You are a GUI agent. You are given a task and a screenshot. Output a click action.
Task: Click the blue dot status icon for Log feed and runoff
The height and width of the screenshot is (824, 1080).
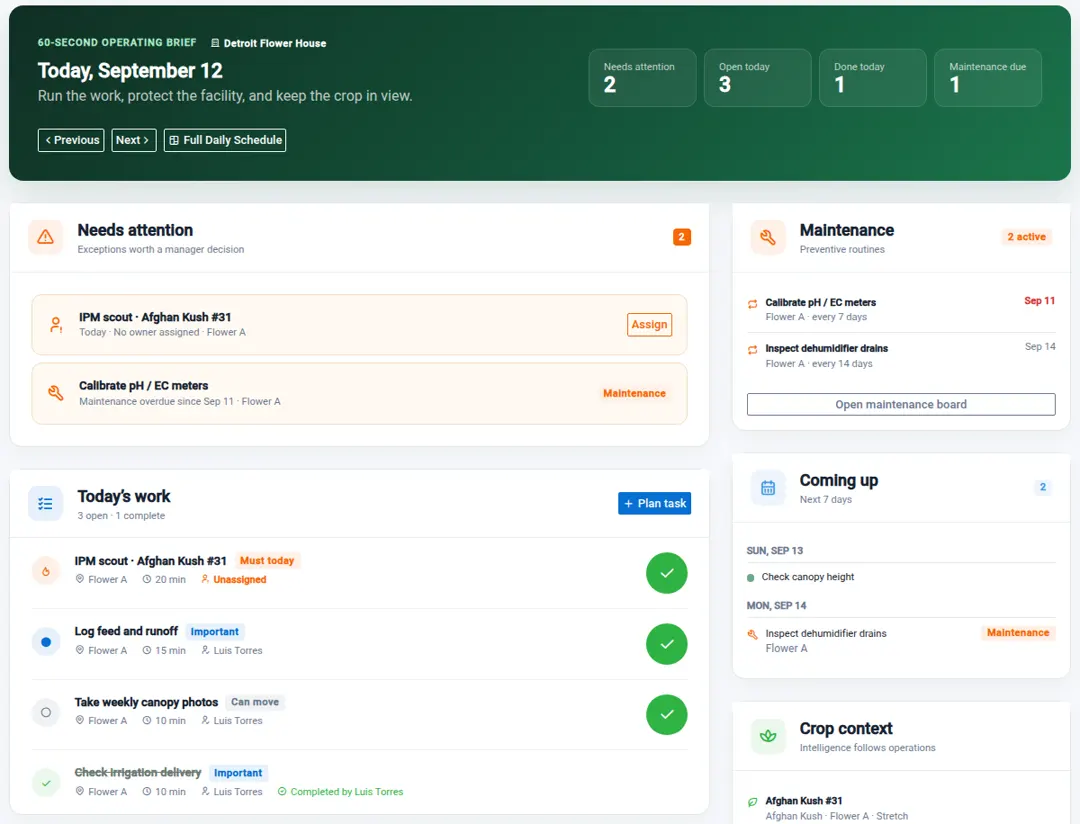pyautogui.click(x=46, y=642)
